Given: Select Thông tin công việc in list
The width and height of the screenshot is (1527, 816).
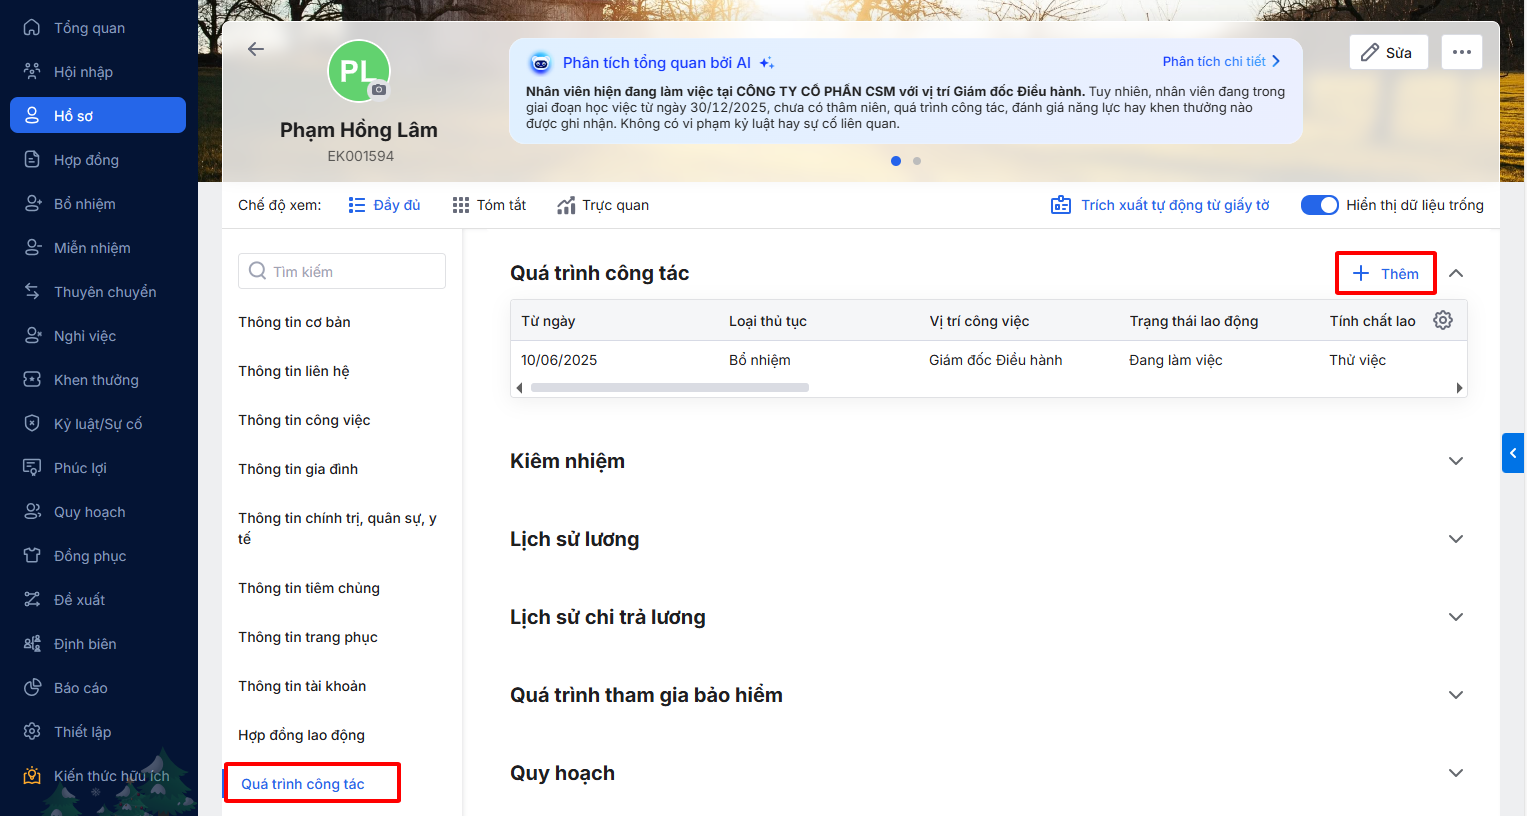Looking at the screenshot, I should [x=304, y=420].
